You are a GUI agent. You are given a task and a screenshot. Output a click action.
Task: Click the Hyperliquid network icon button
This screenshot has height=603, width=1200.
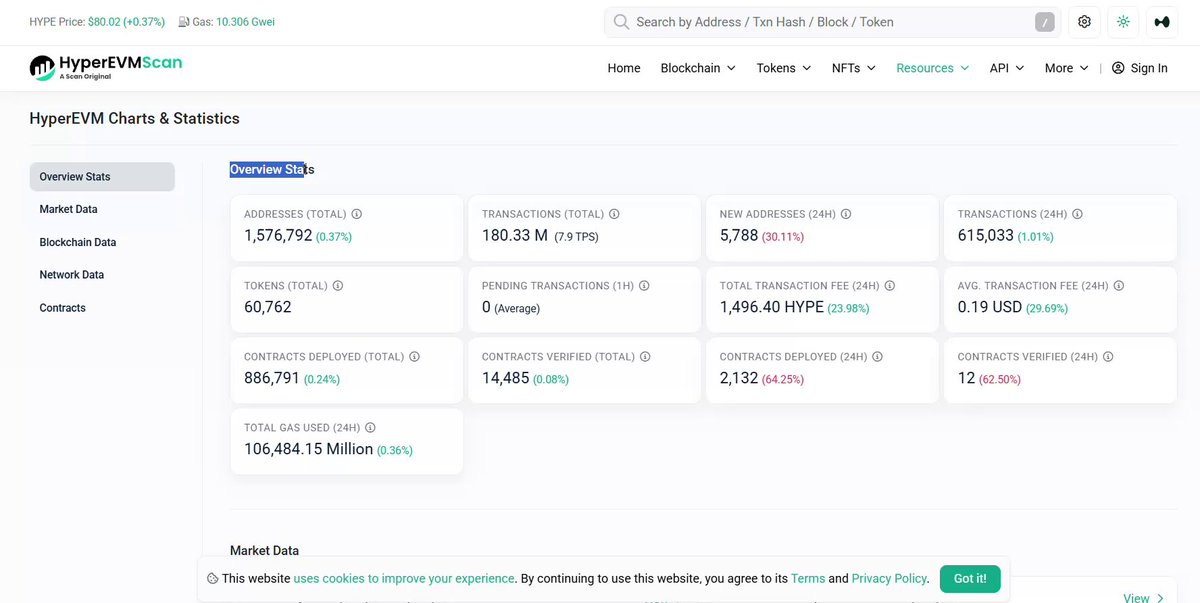point(1161,22)
